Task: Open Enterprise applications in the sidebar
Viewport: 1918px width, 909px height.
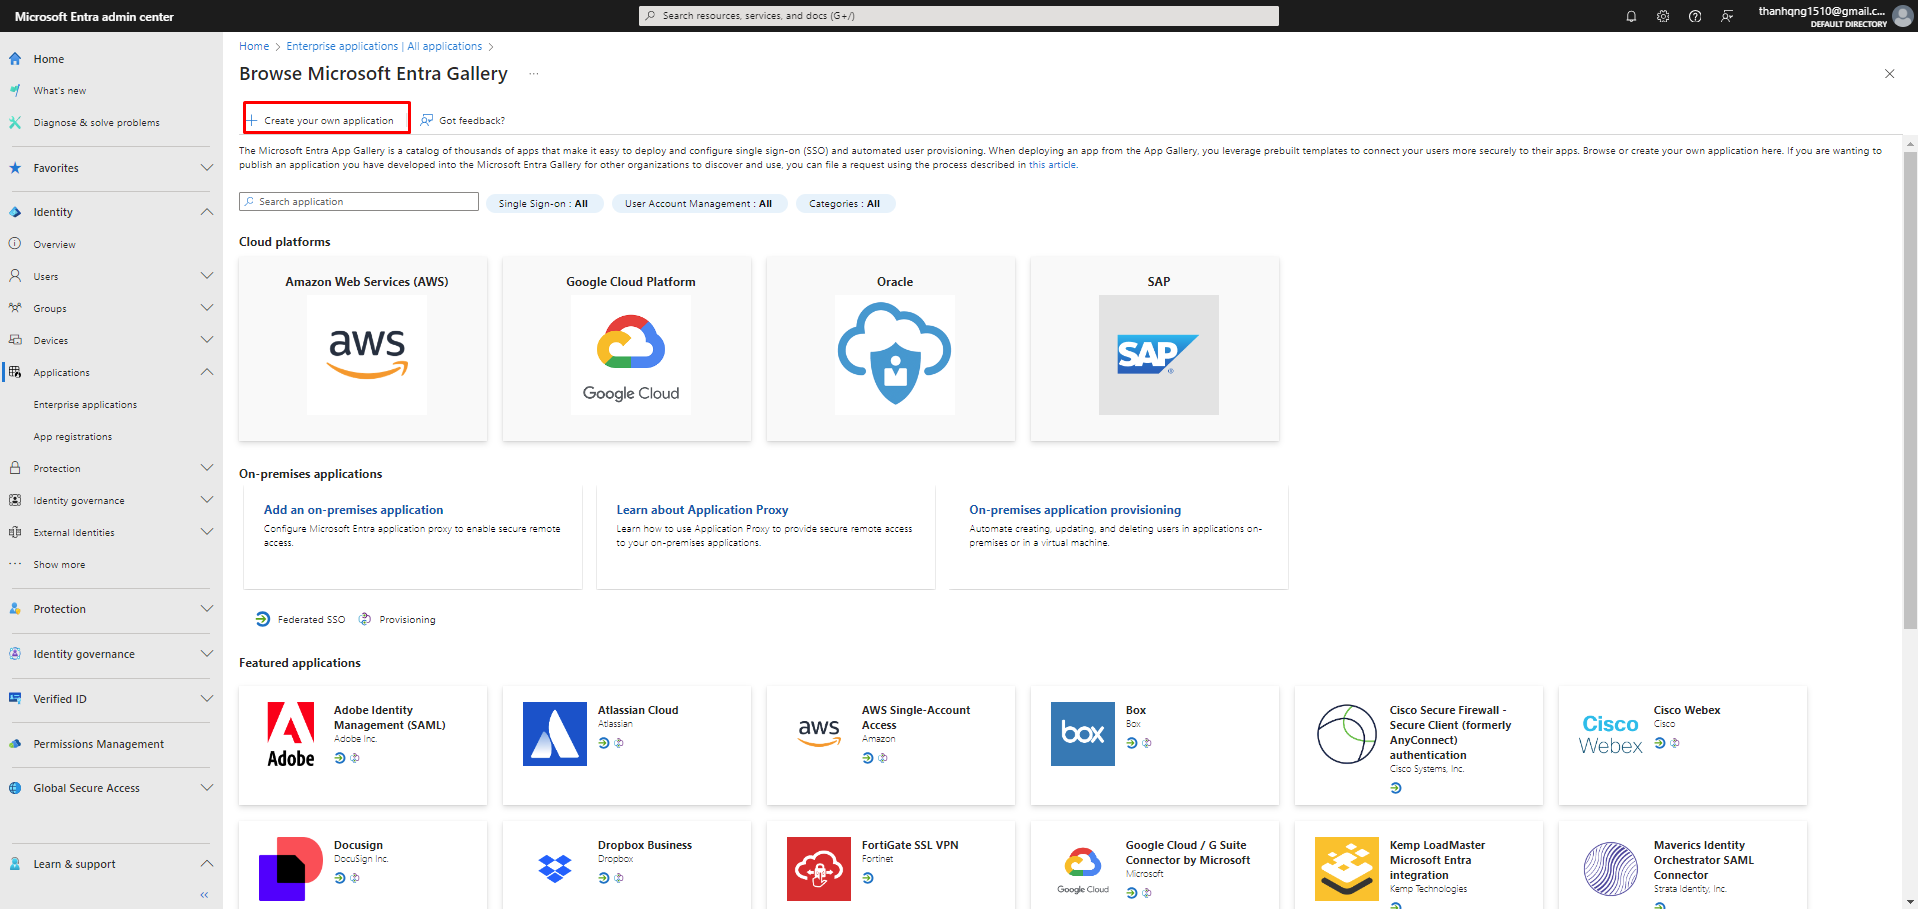Action: [x=85, y=405]
